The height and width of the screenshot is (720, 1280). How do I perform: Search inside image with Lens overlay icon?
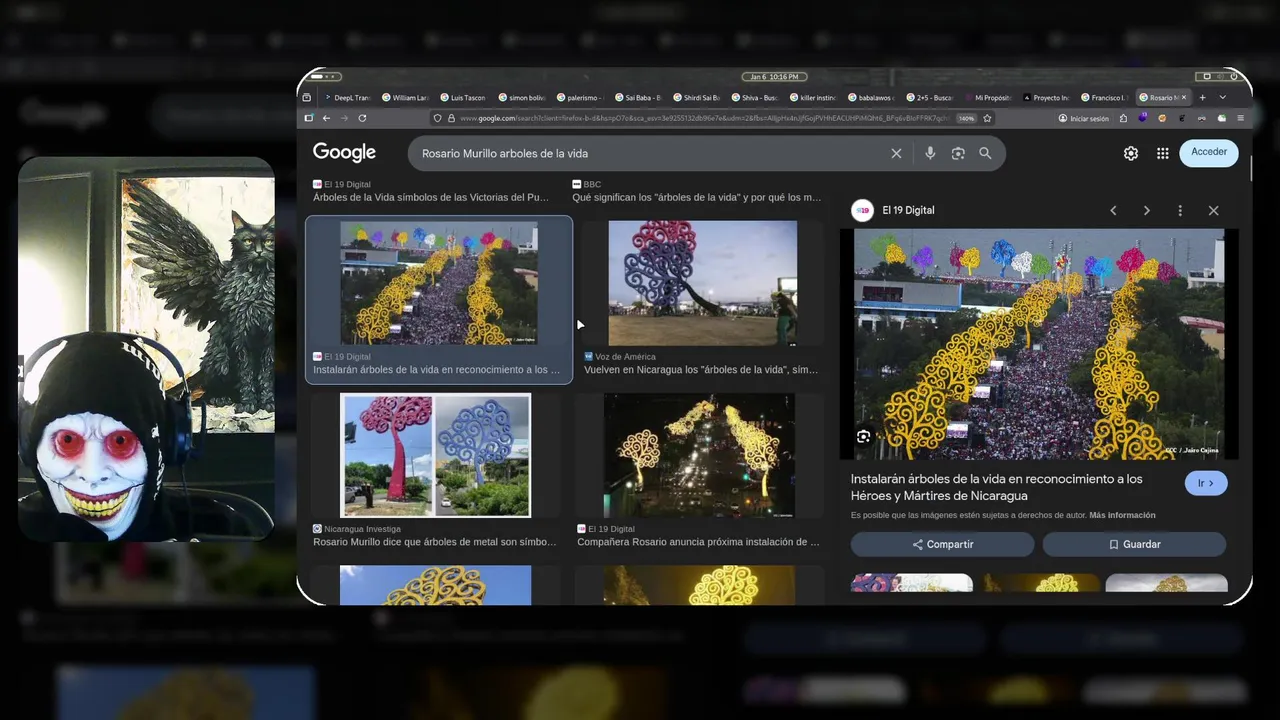tap(864, 437)
